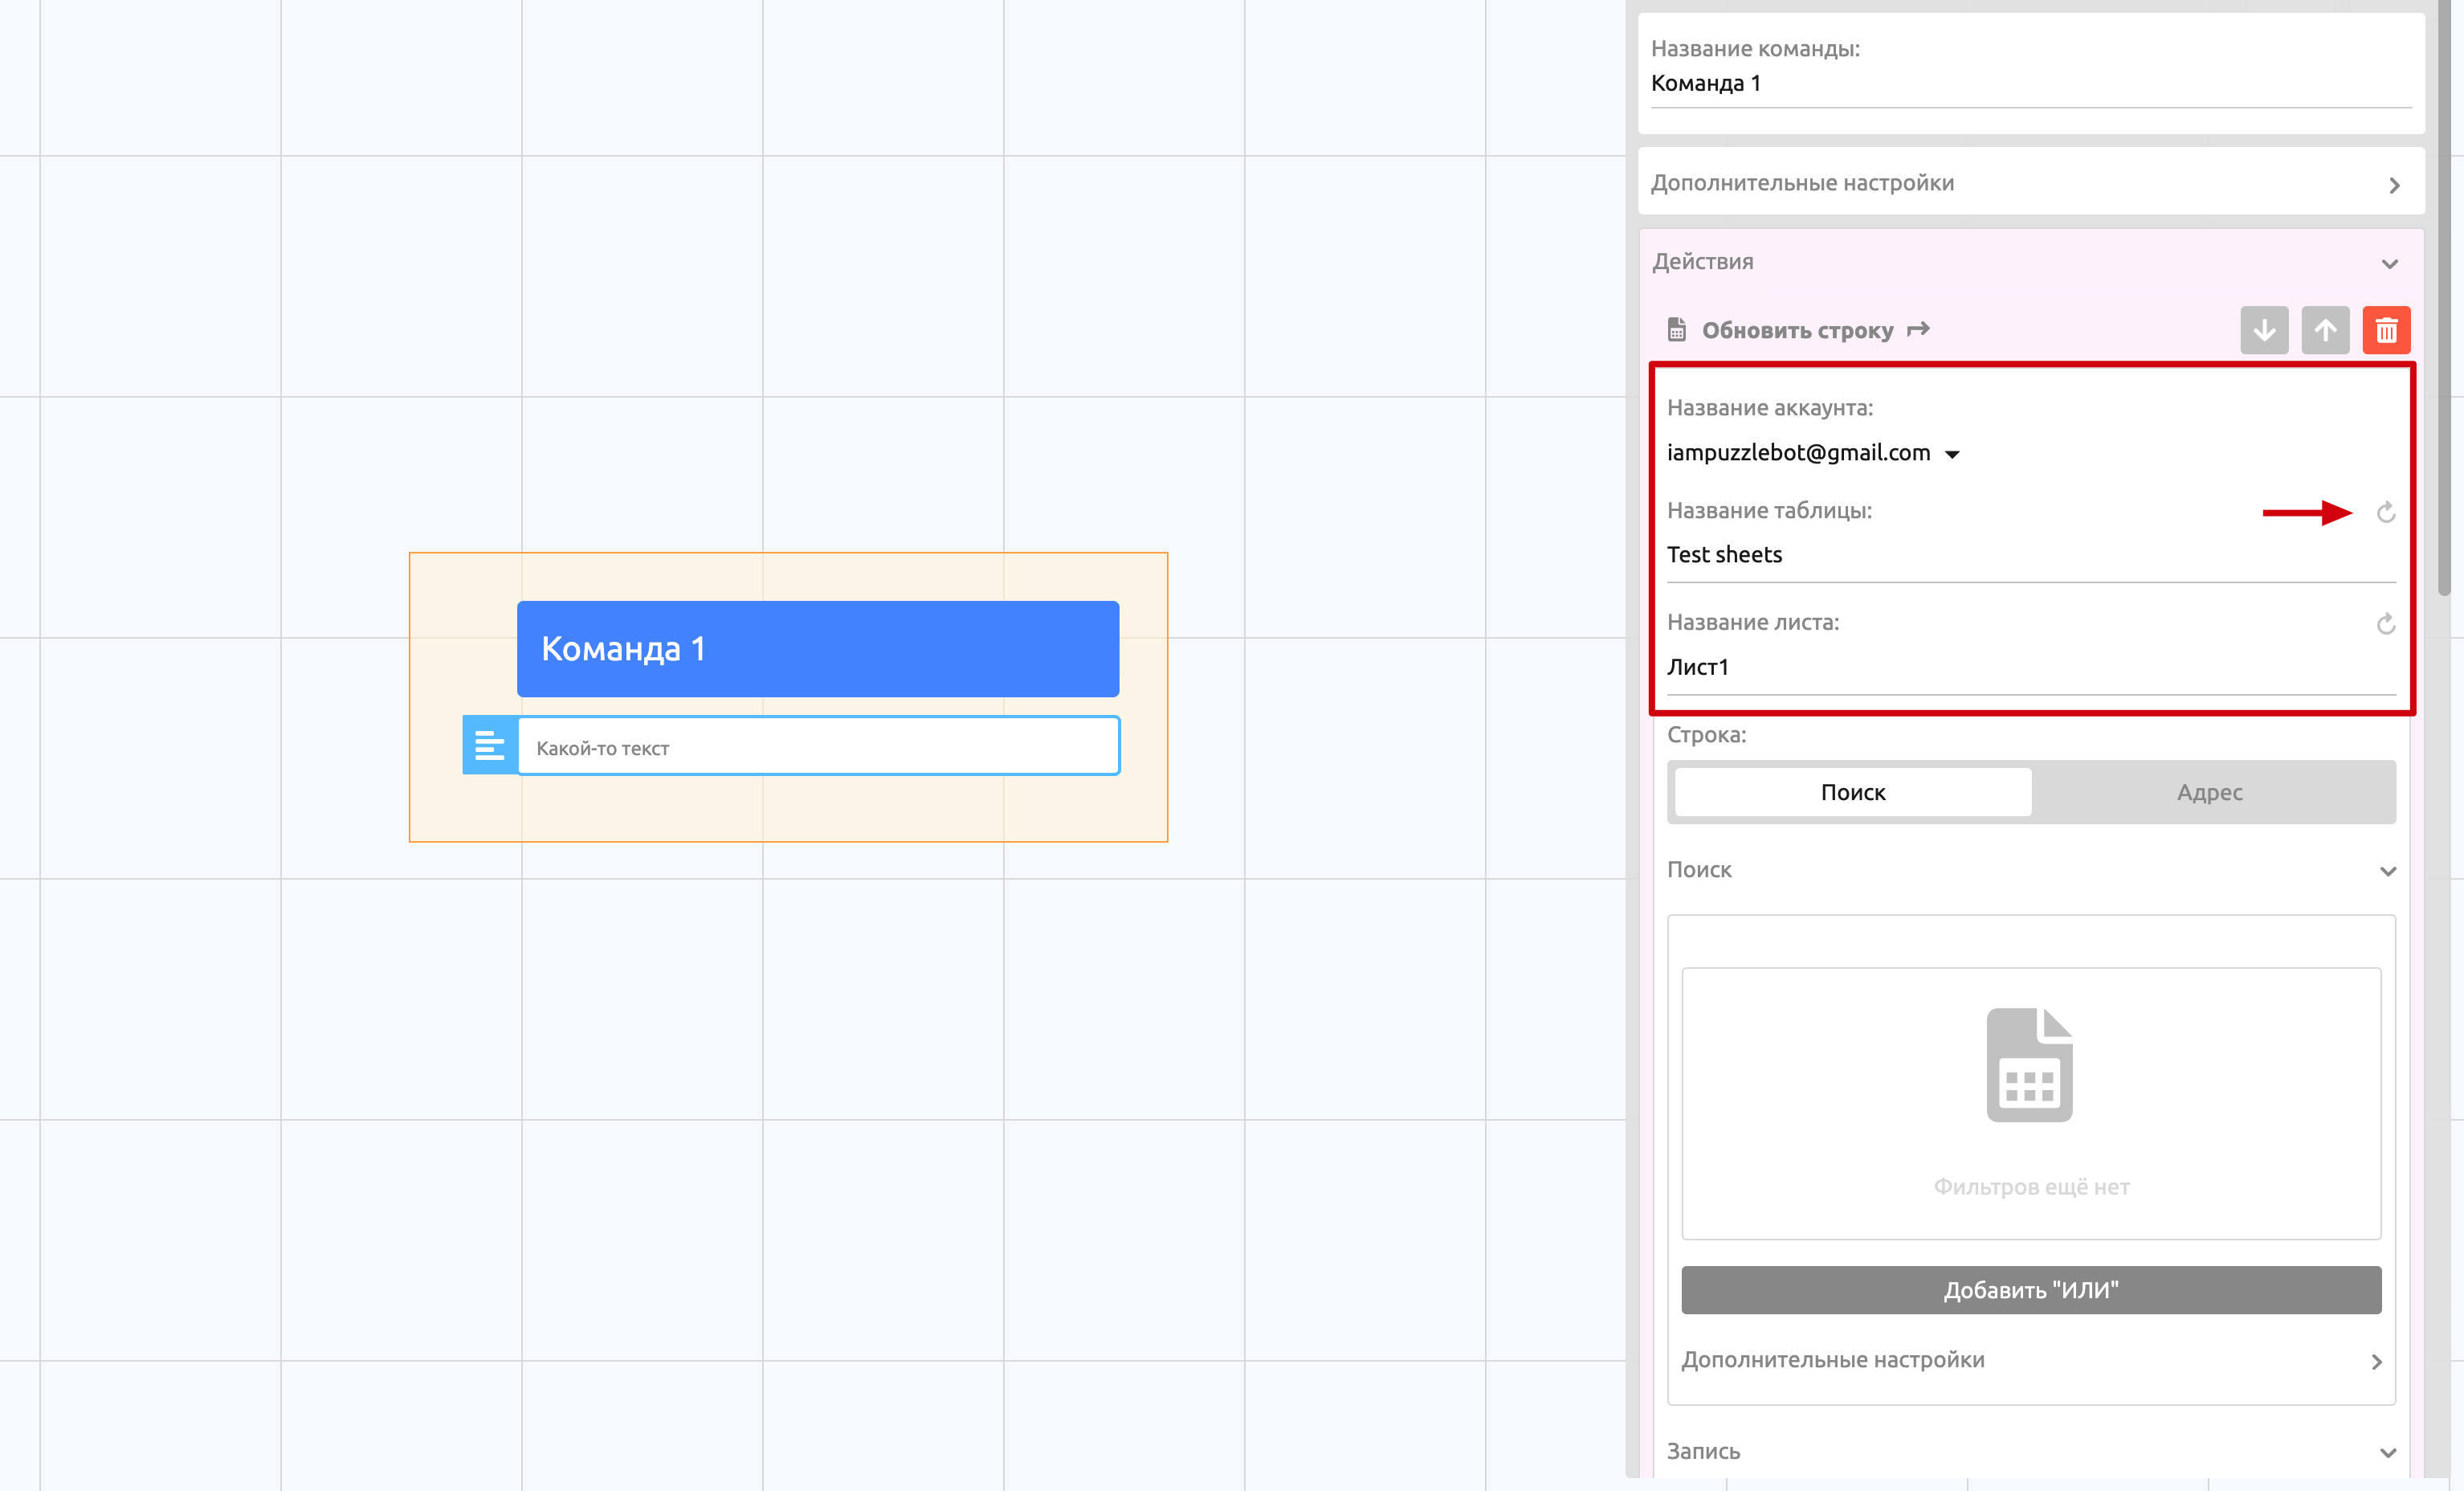Viewport: 2464px width, 1491px height.
Task: Click the Обновить строку action title
Action: (1797, 330)
